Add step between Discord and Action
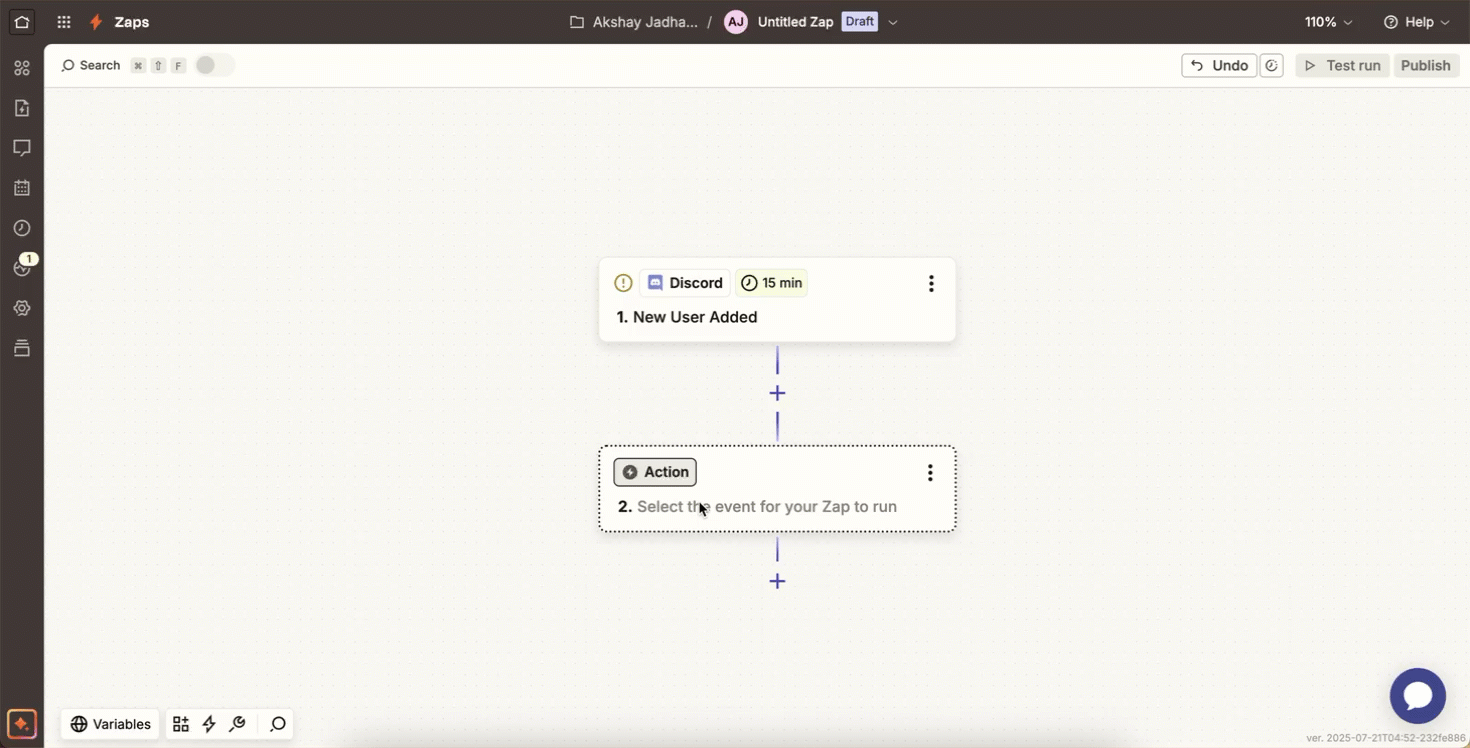Screen dimensions: 1470x748 (x=777, y=394)
